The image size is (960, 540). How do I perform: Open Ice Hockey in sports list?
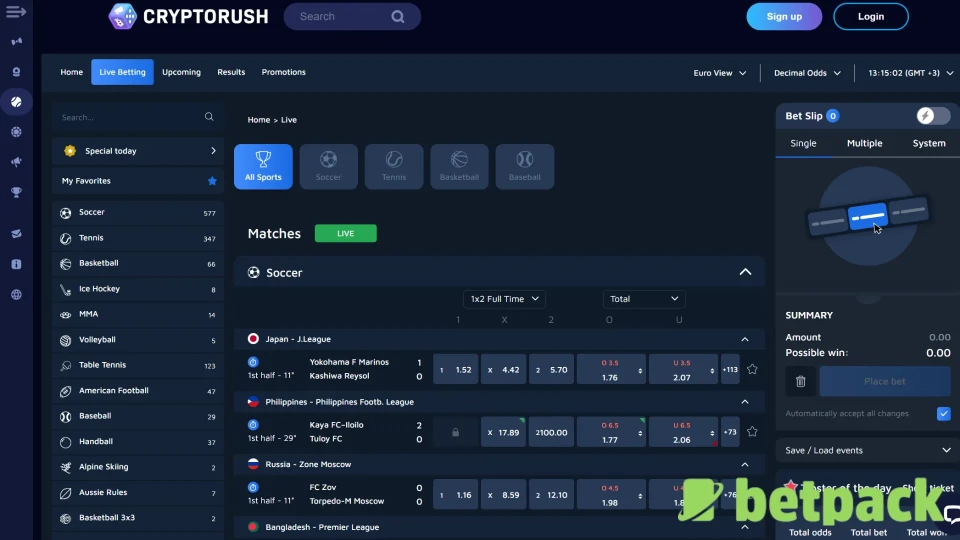point(138,289)
